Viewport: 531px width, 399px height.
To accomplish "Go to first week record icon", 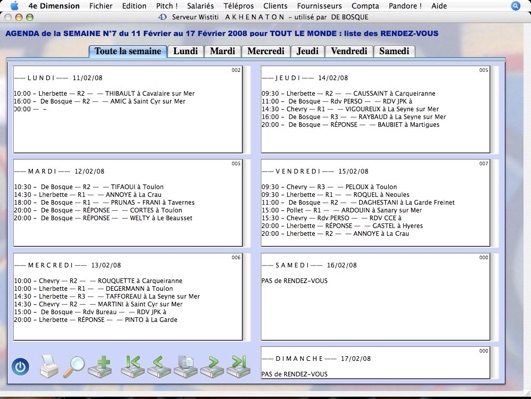I will [132, 366].
